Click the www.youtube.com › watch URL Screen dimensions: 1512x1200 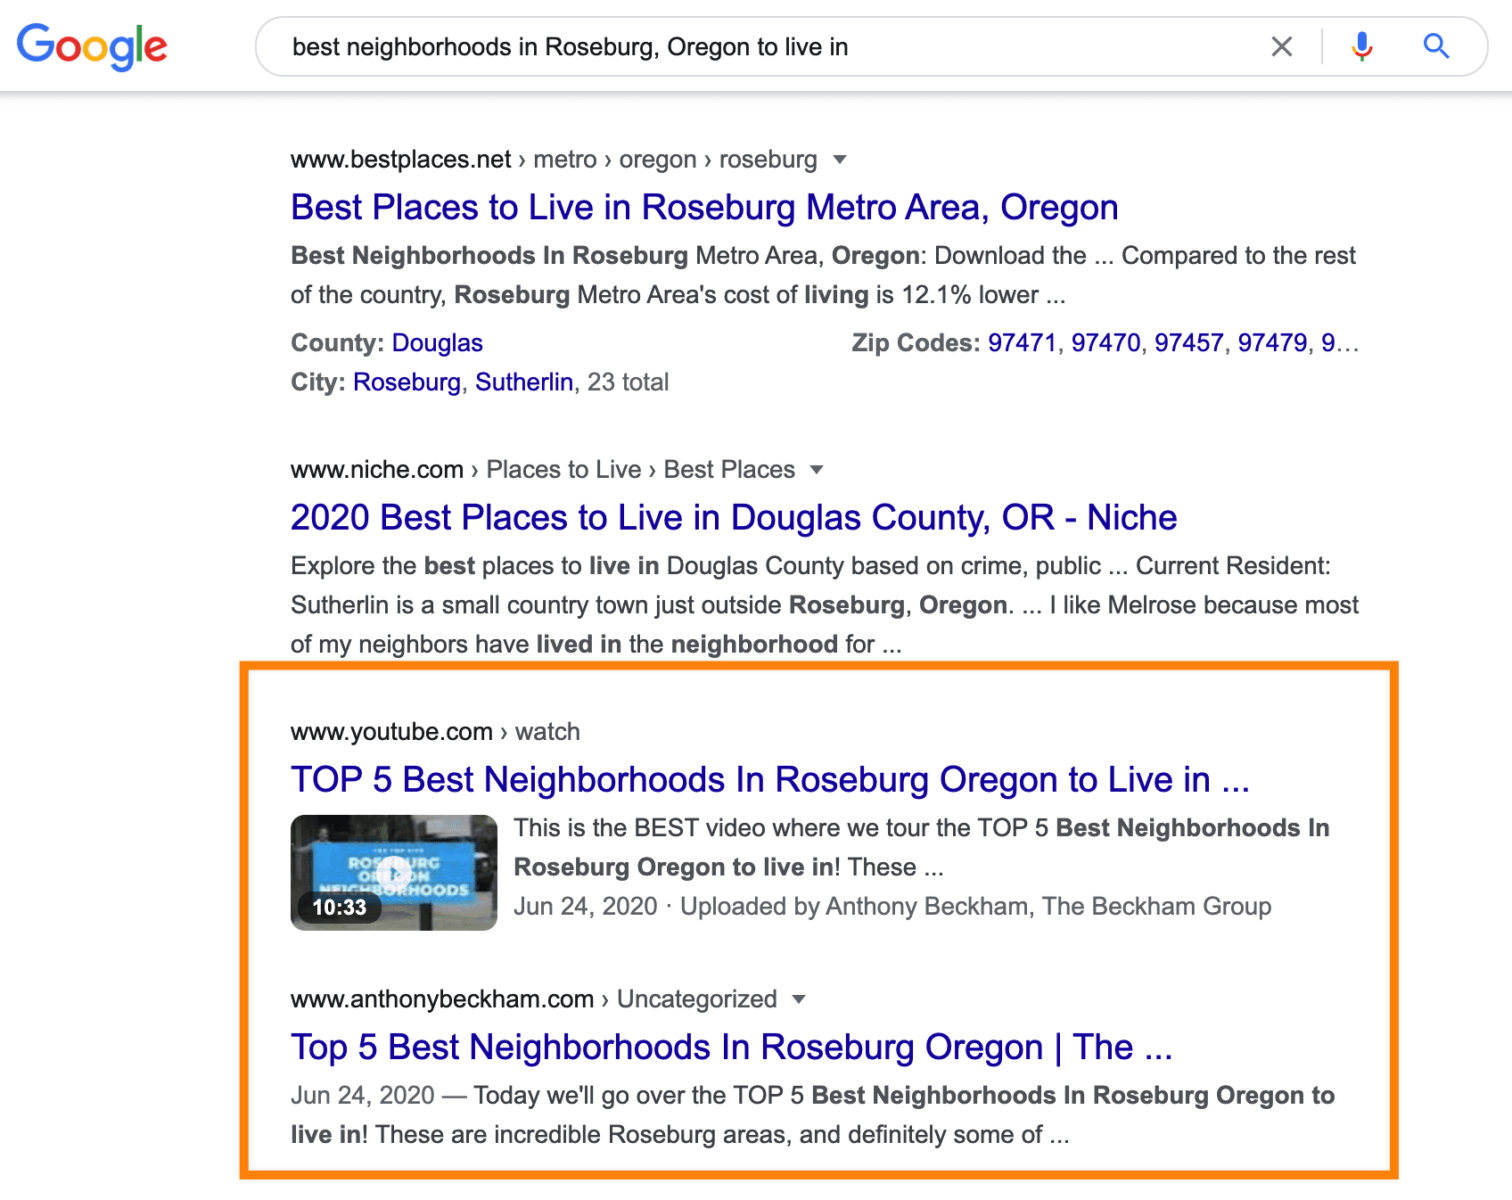click(x=435, y=732)
